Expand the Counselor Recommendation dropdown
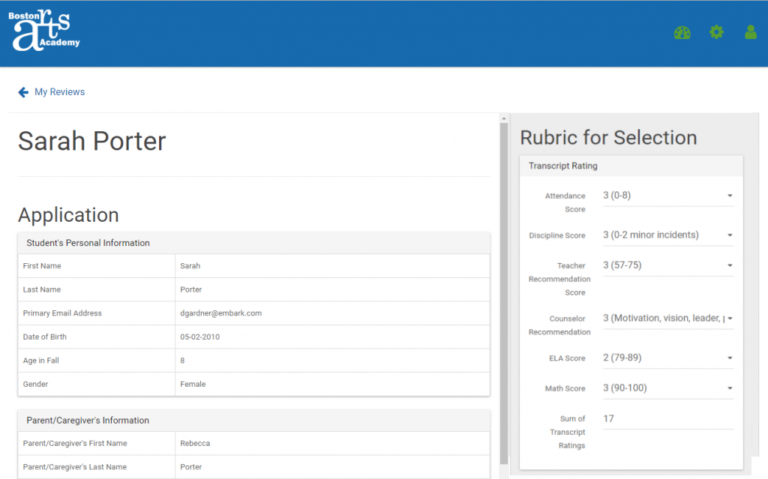Screen dimensions: 768x479 [x=667, y=318]
